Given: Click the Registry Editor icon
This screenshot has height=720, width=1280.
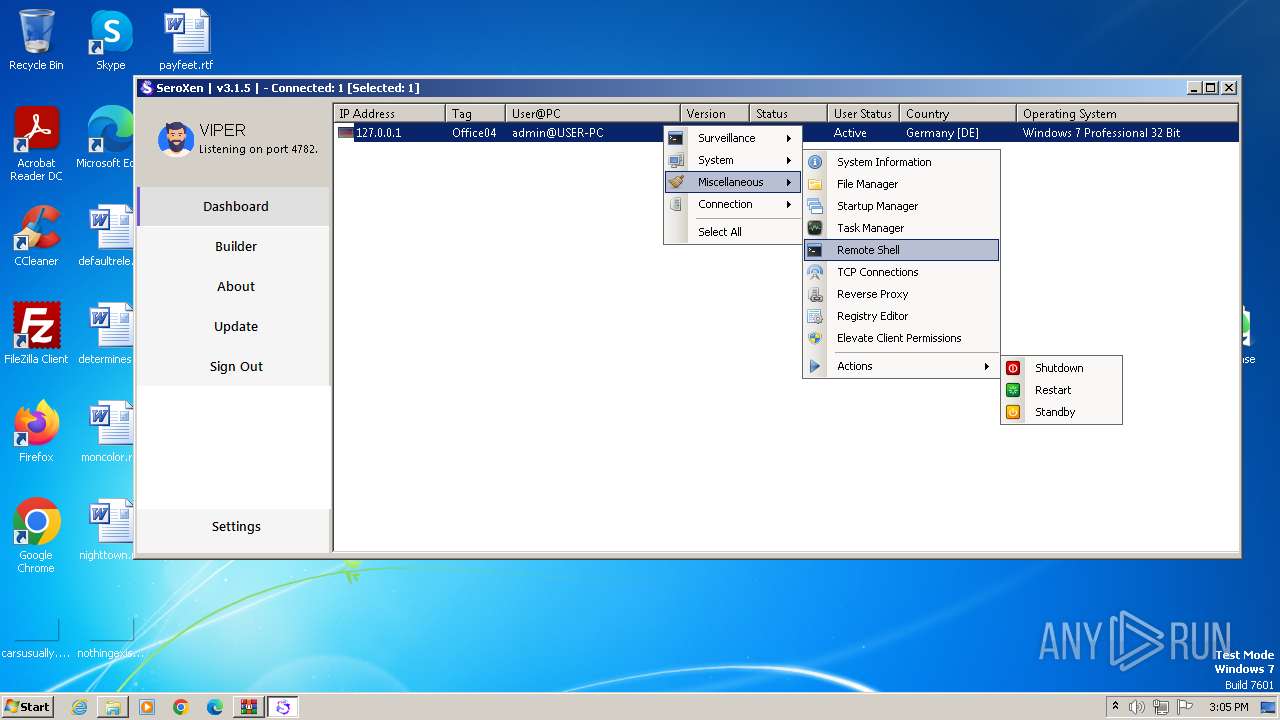Looking at the screenshot, I should coord(815,316).
